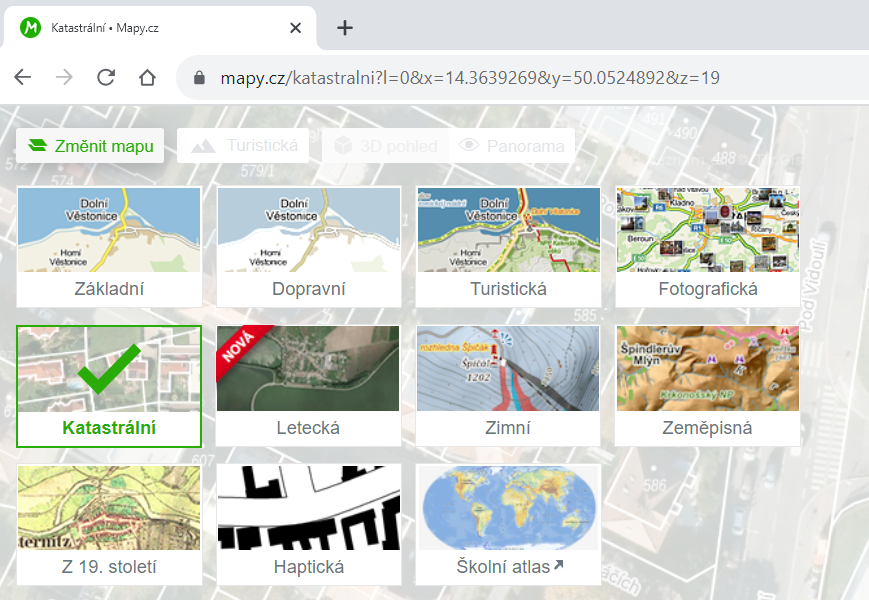869x600 pixels.
Task: Open the Školní atlas external link
Action: tap(508, 525)
